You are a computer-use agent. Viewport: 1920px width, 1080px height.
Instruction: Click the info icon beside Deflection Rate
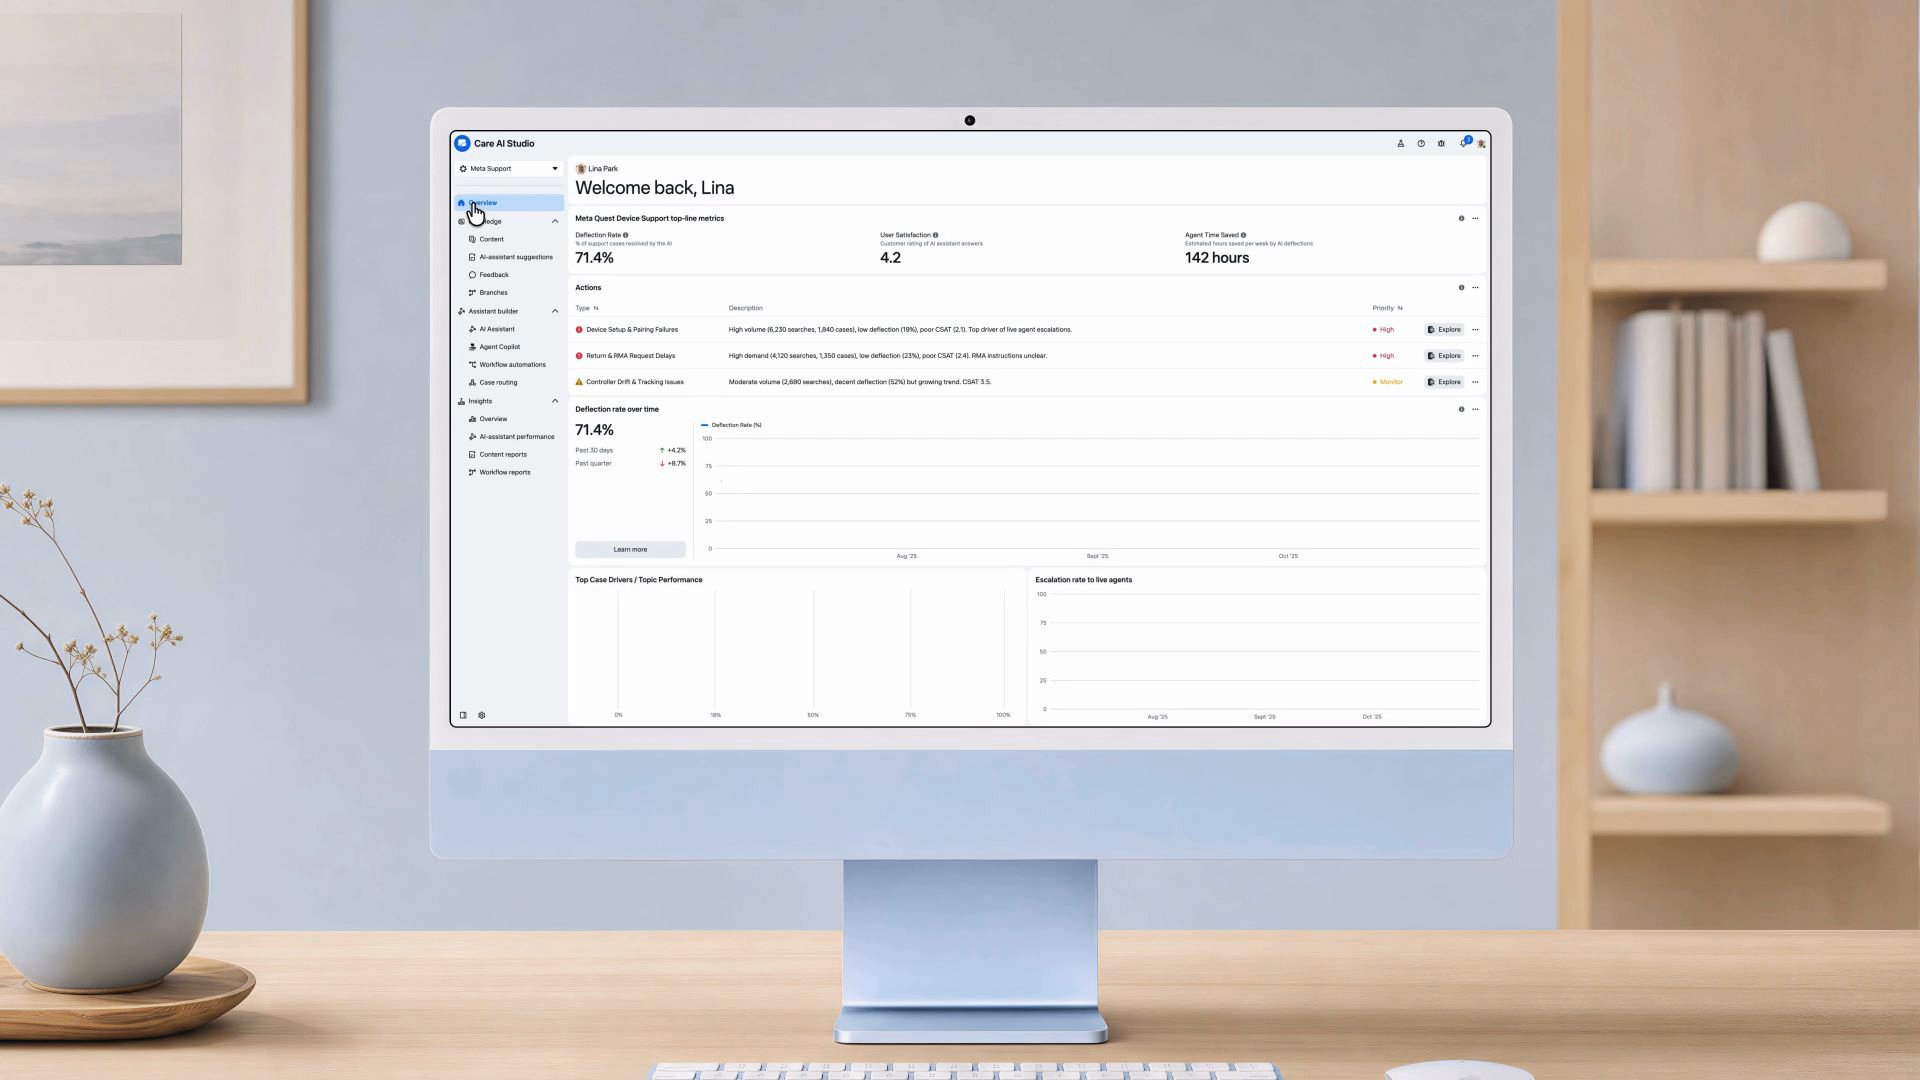pyautogui.click(x=626, y=235)
